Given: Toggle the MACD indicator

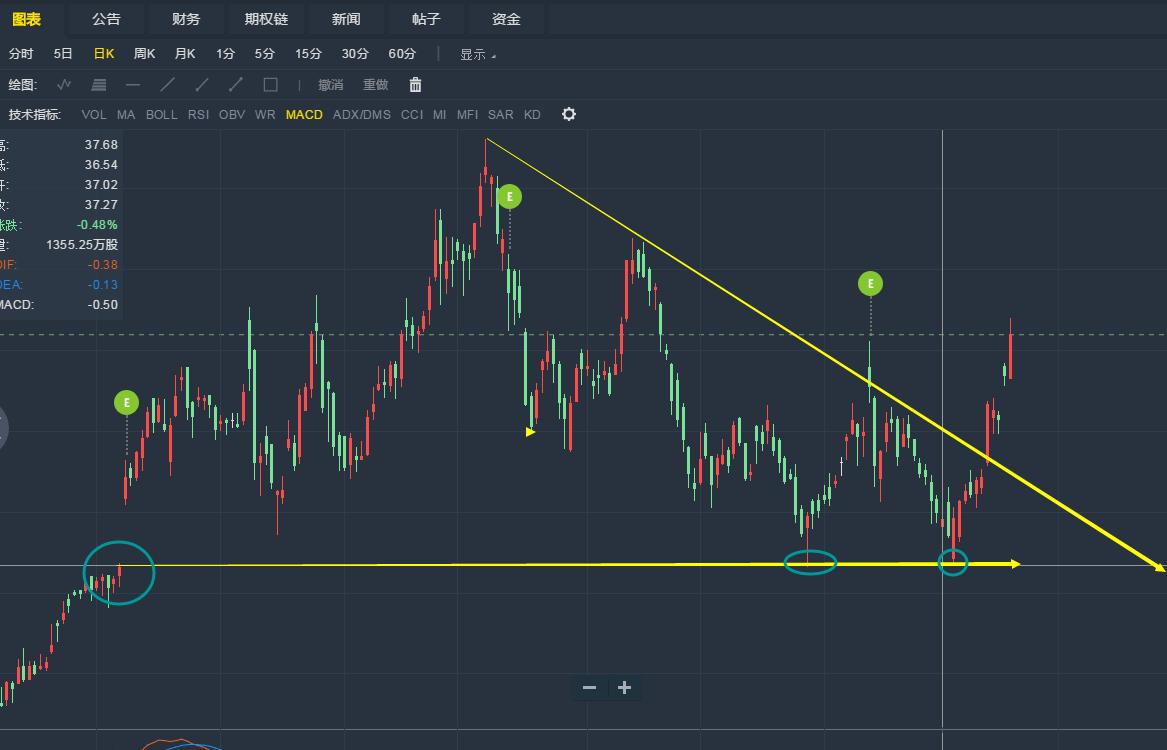Looking at the screenshot, I should 304,115.
